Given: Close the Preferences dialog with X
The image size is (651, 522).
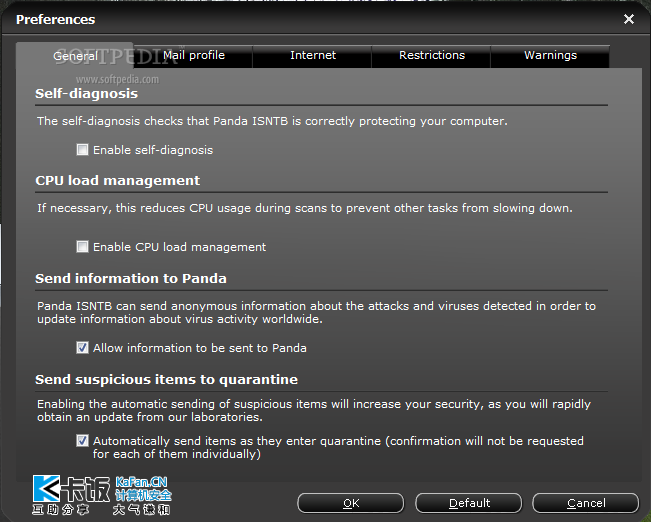Looking at the screenshot, I should click(629, 19).
